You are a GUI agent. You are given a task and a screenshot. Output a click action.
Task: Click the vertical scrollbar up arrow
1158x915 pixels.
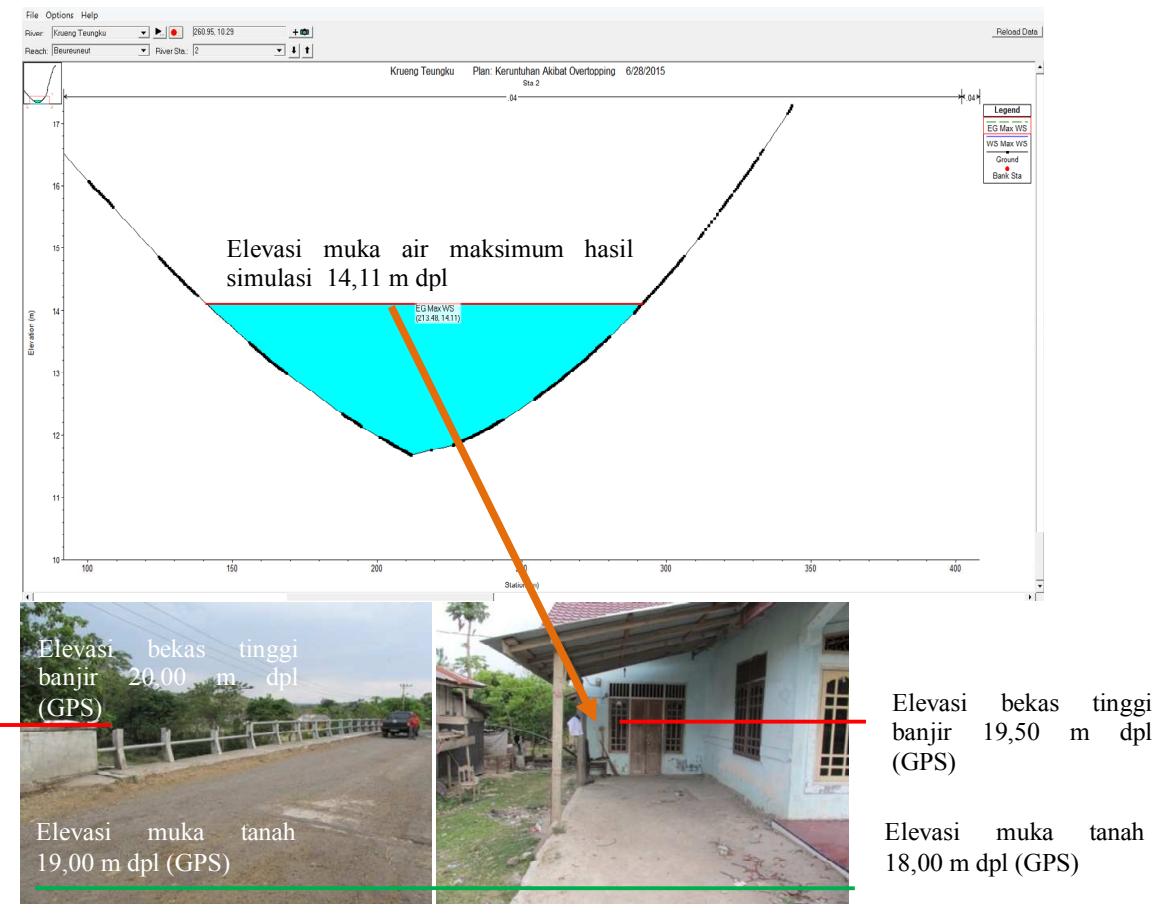[1040, 68]
